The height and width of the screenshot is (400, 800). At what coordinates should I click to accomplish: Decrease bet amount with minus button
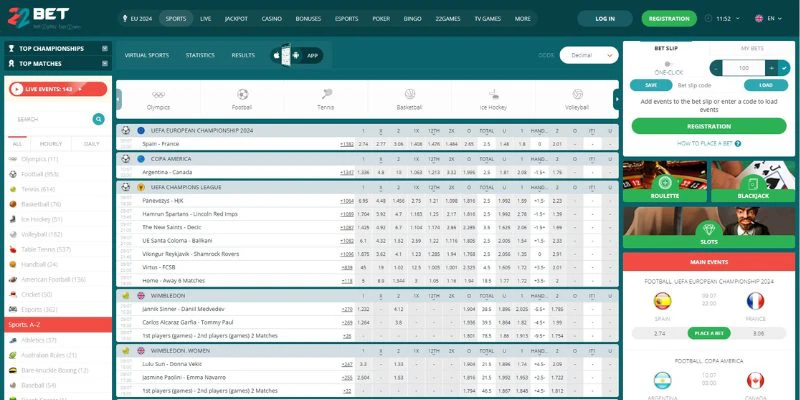(716, 68)
